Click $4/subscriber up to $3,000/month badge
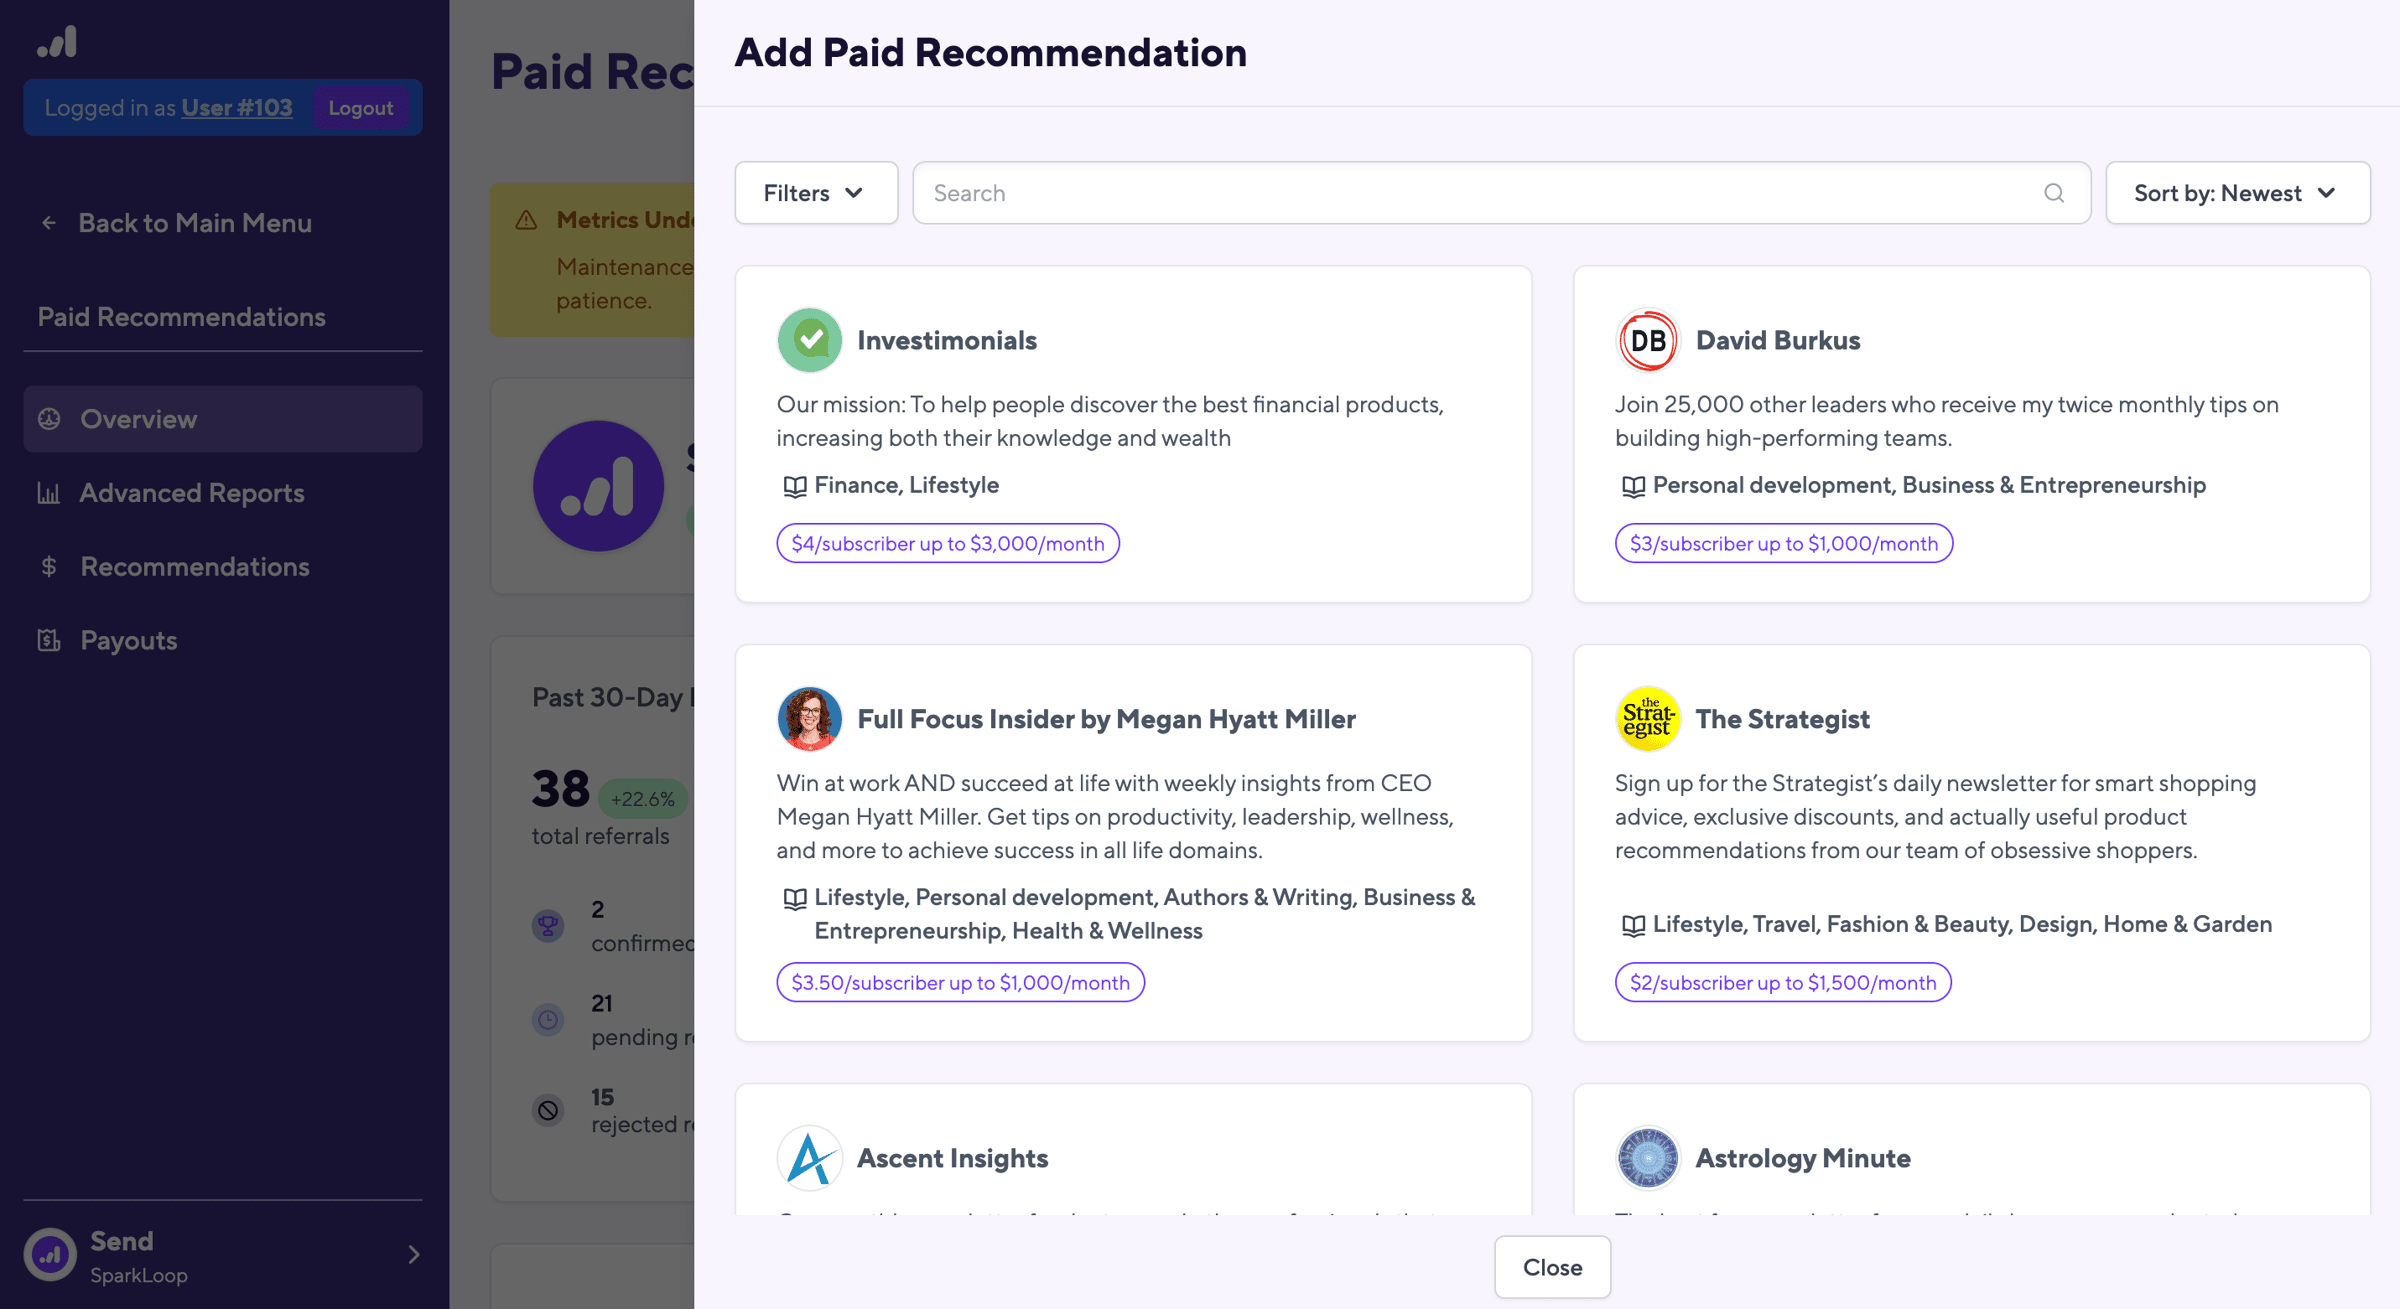Image resolution: width=2400 pixels, height=1309 pixels. (948, 543)
